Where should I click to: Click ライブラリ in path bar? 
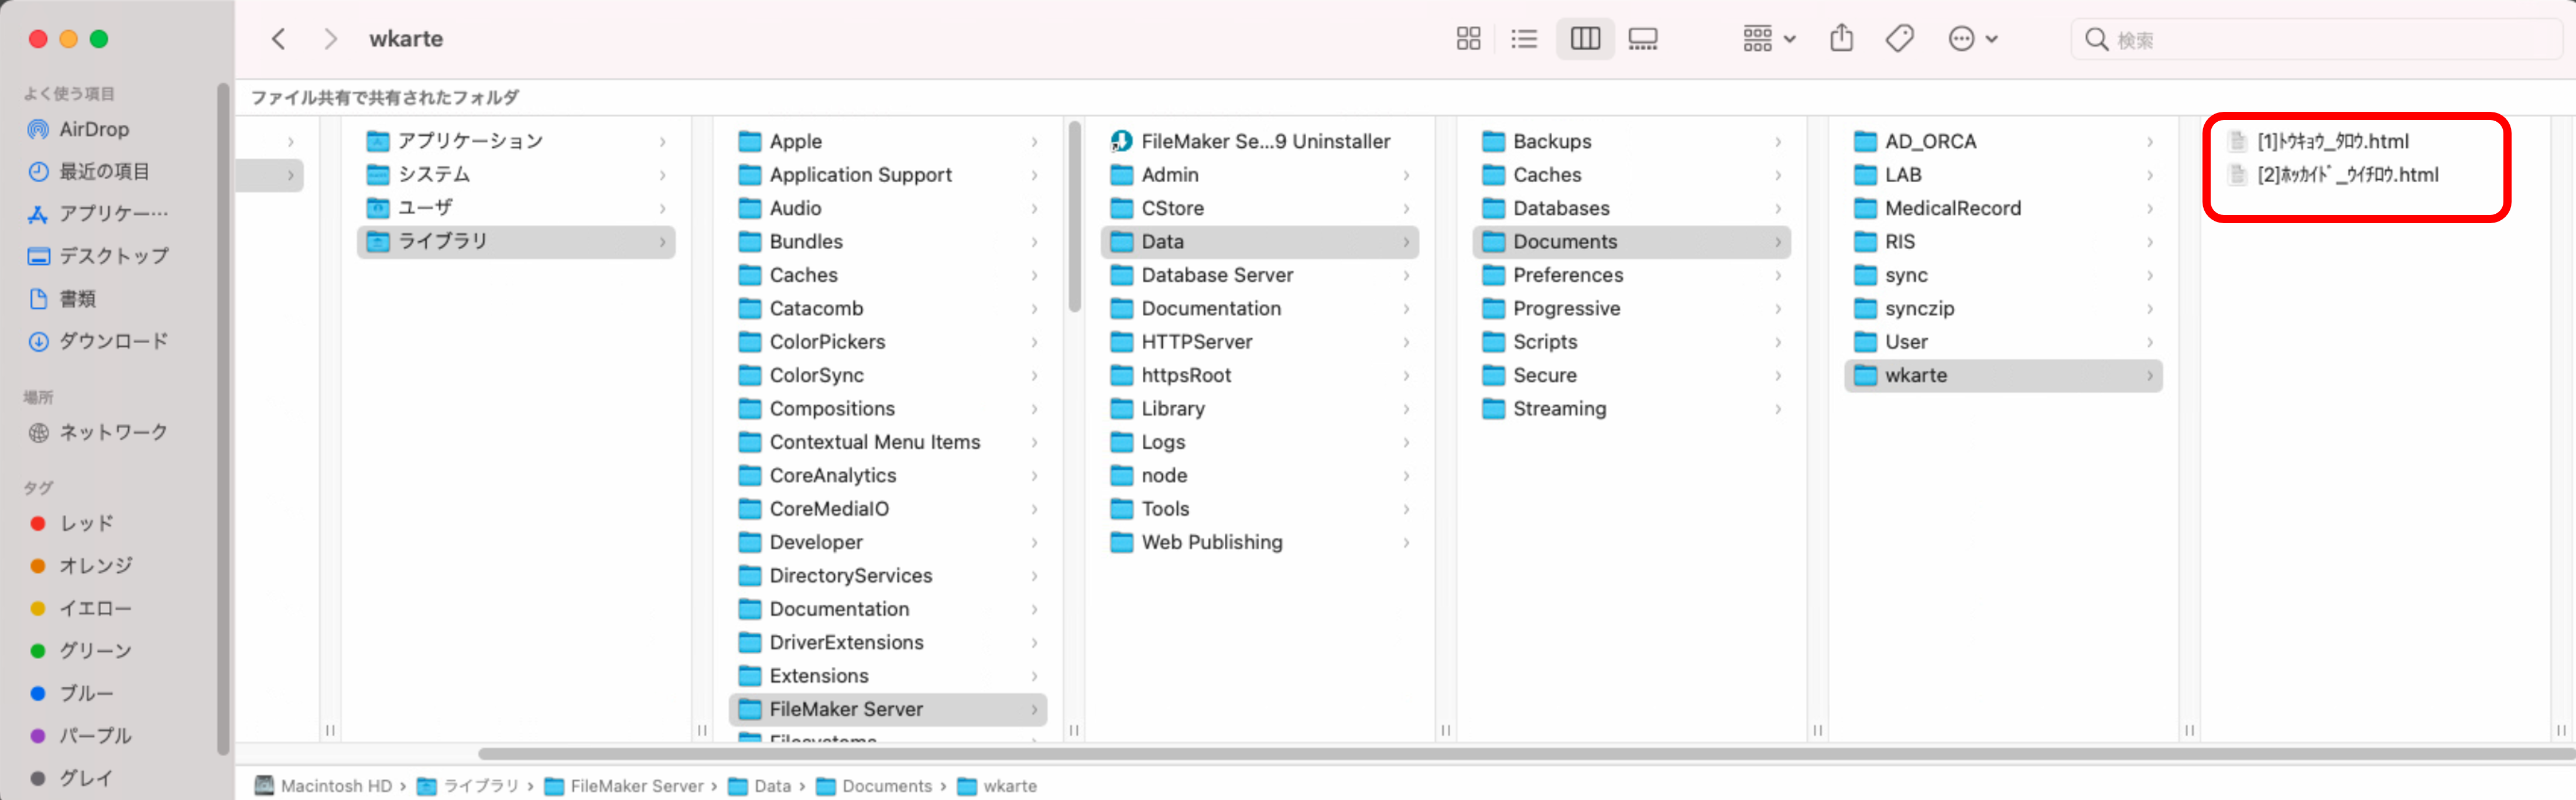[468, 786]
